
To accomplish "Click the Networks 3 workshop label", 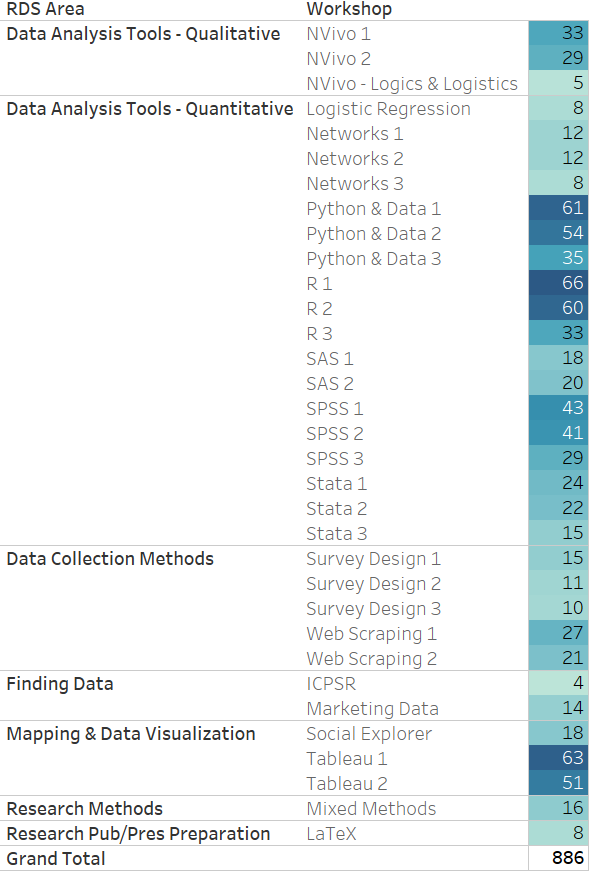I will (355, 184).
